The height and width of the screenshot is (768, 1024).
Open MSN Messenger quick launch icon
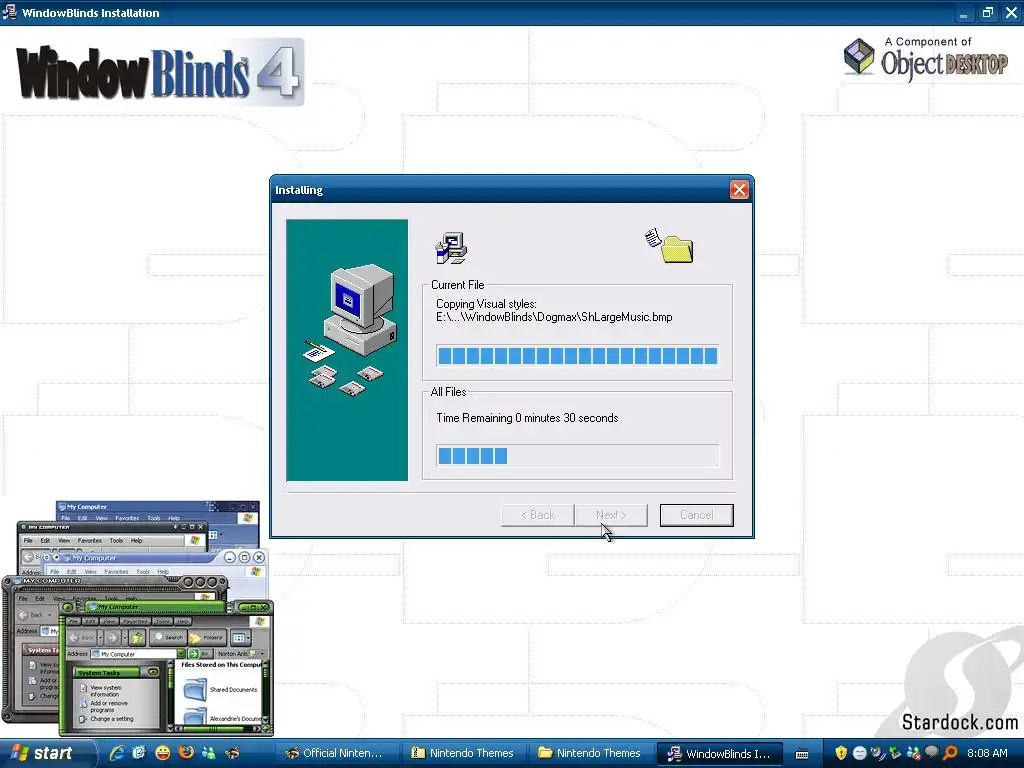(x=208, y=753)
